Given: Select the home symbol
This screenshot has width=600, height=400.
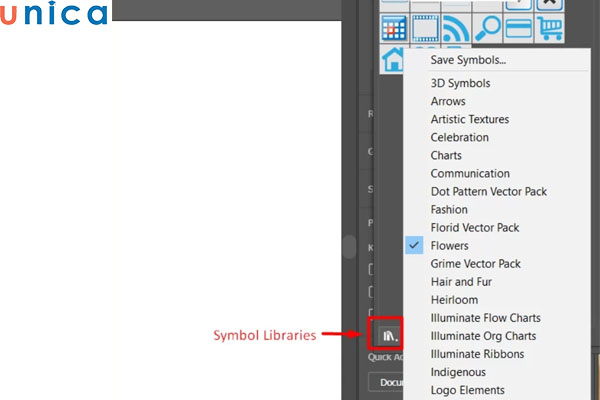Looking at the screenshot, I should click(x=394, y=59).
